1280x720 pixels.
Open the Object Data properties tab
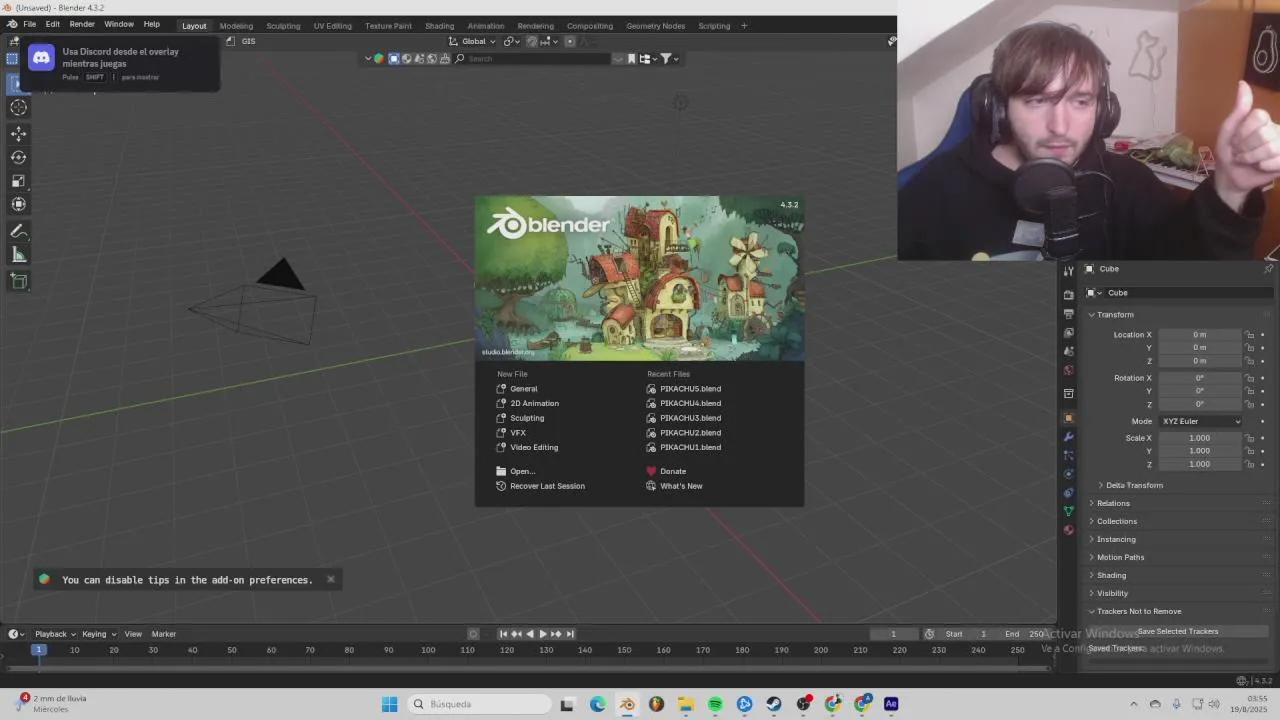[1068, 511]
